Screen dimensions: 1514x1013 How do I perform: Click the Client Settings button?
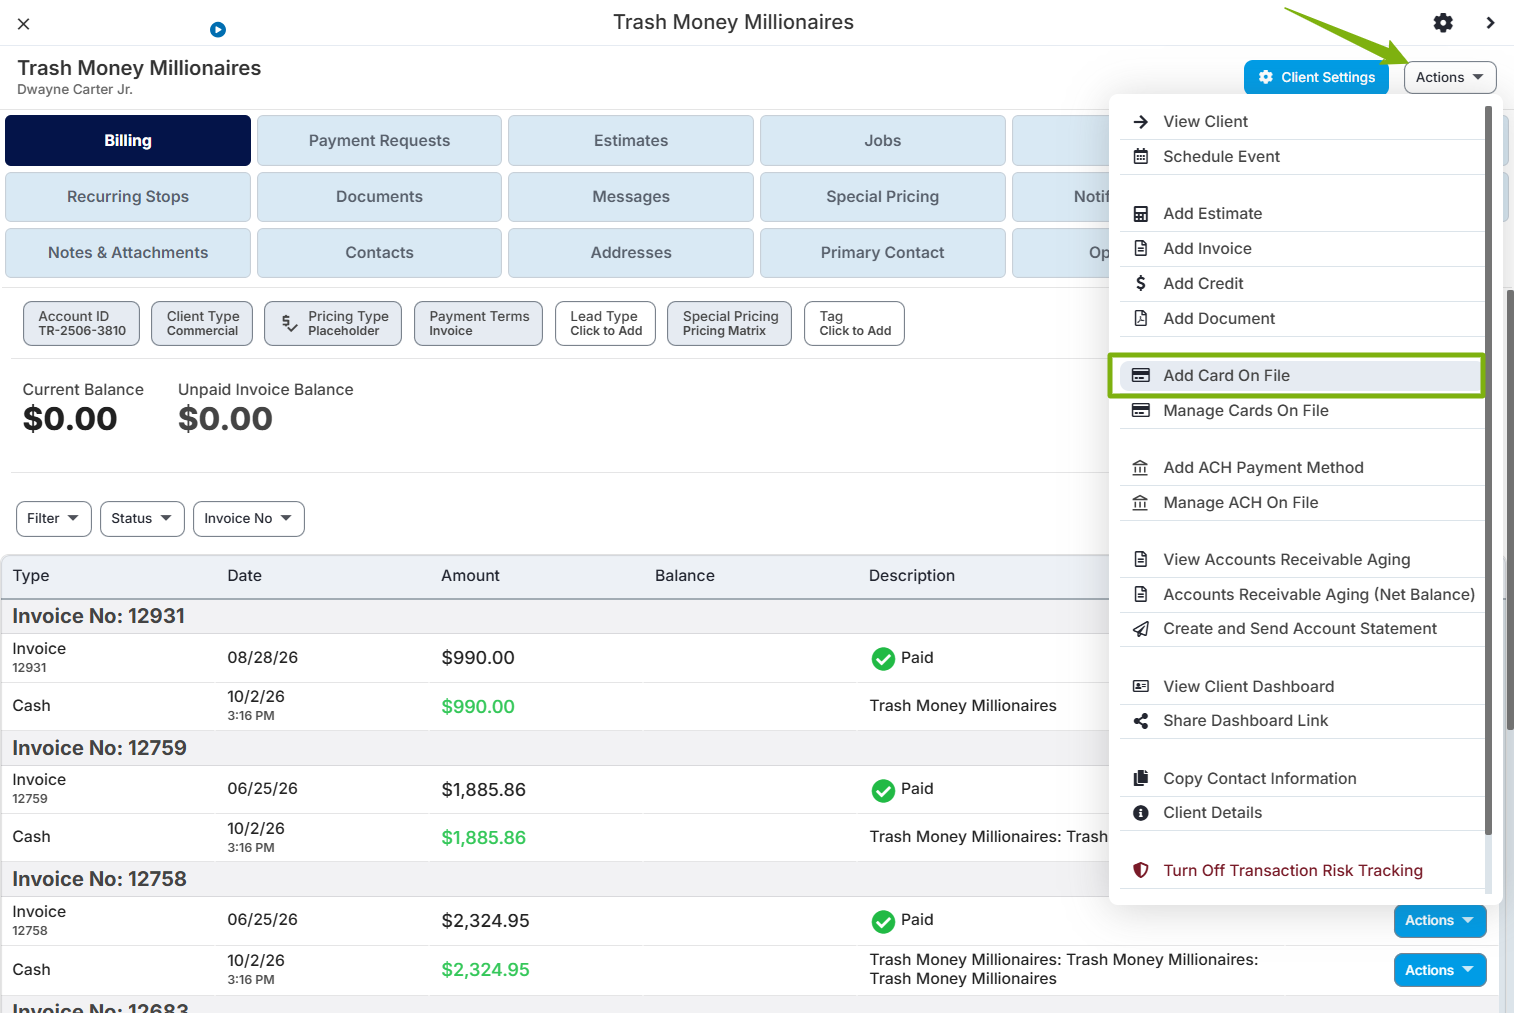coord(1316,78)
